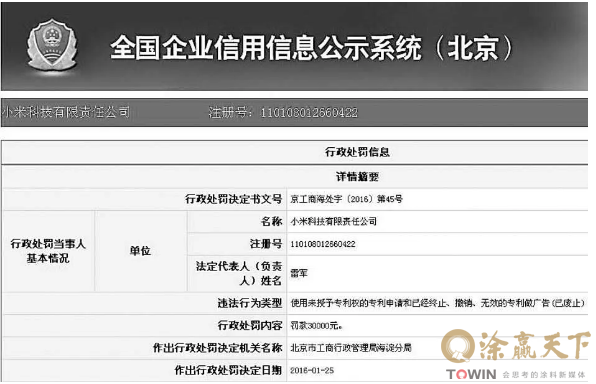
Task: Click legal representative name 雷军
Action: coord(299,273)
